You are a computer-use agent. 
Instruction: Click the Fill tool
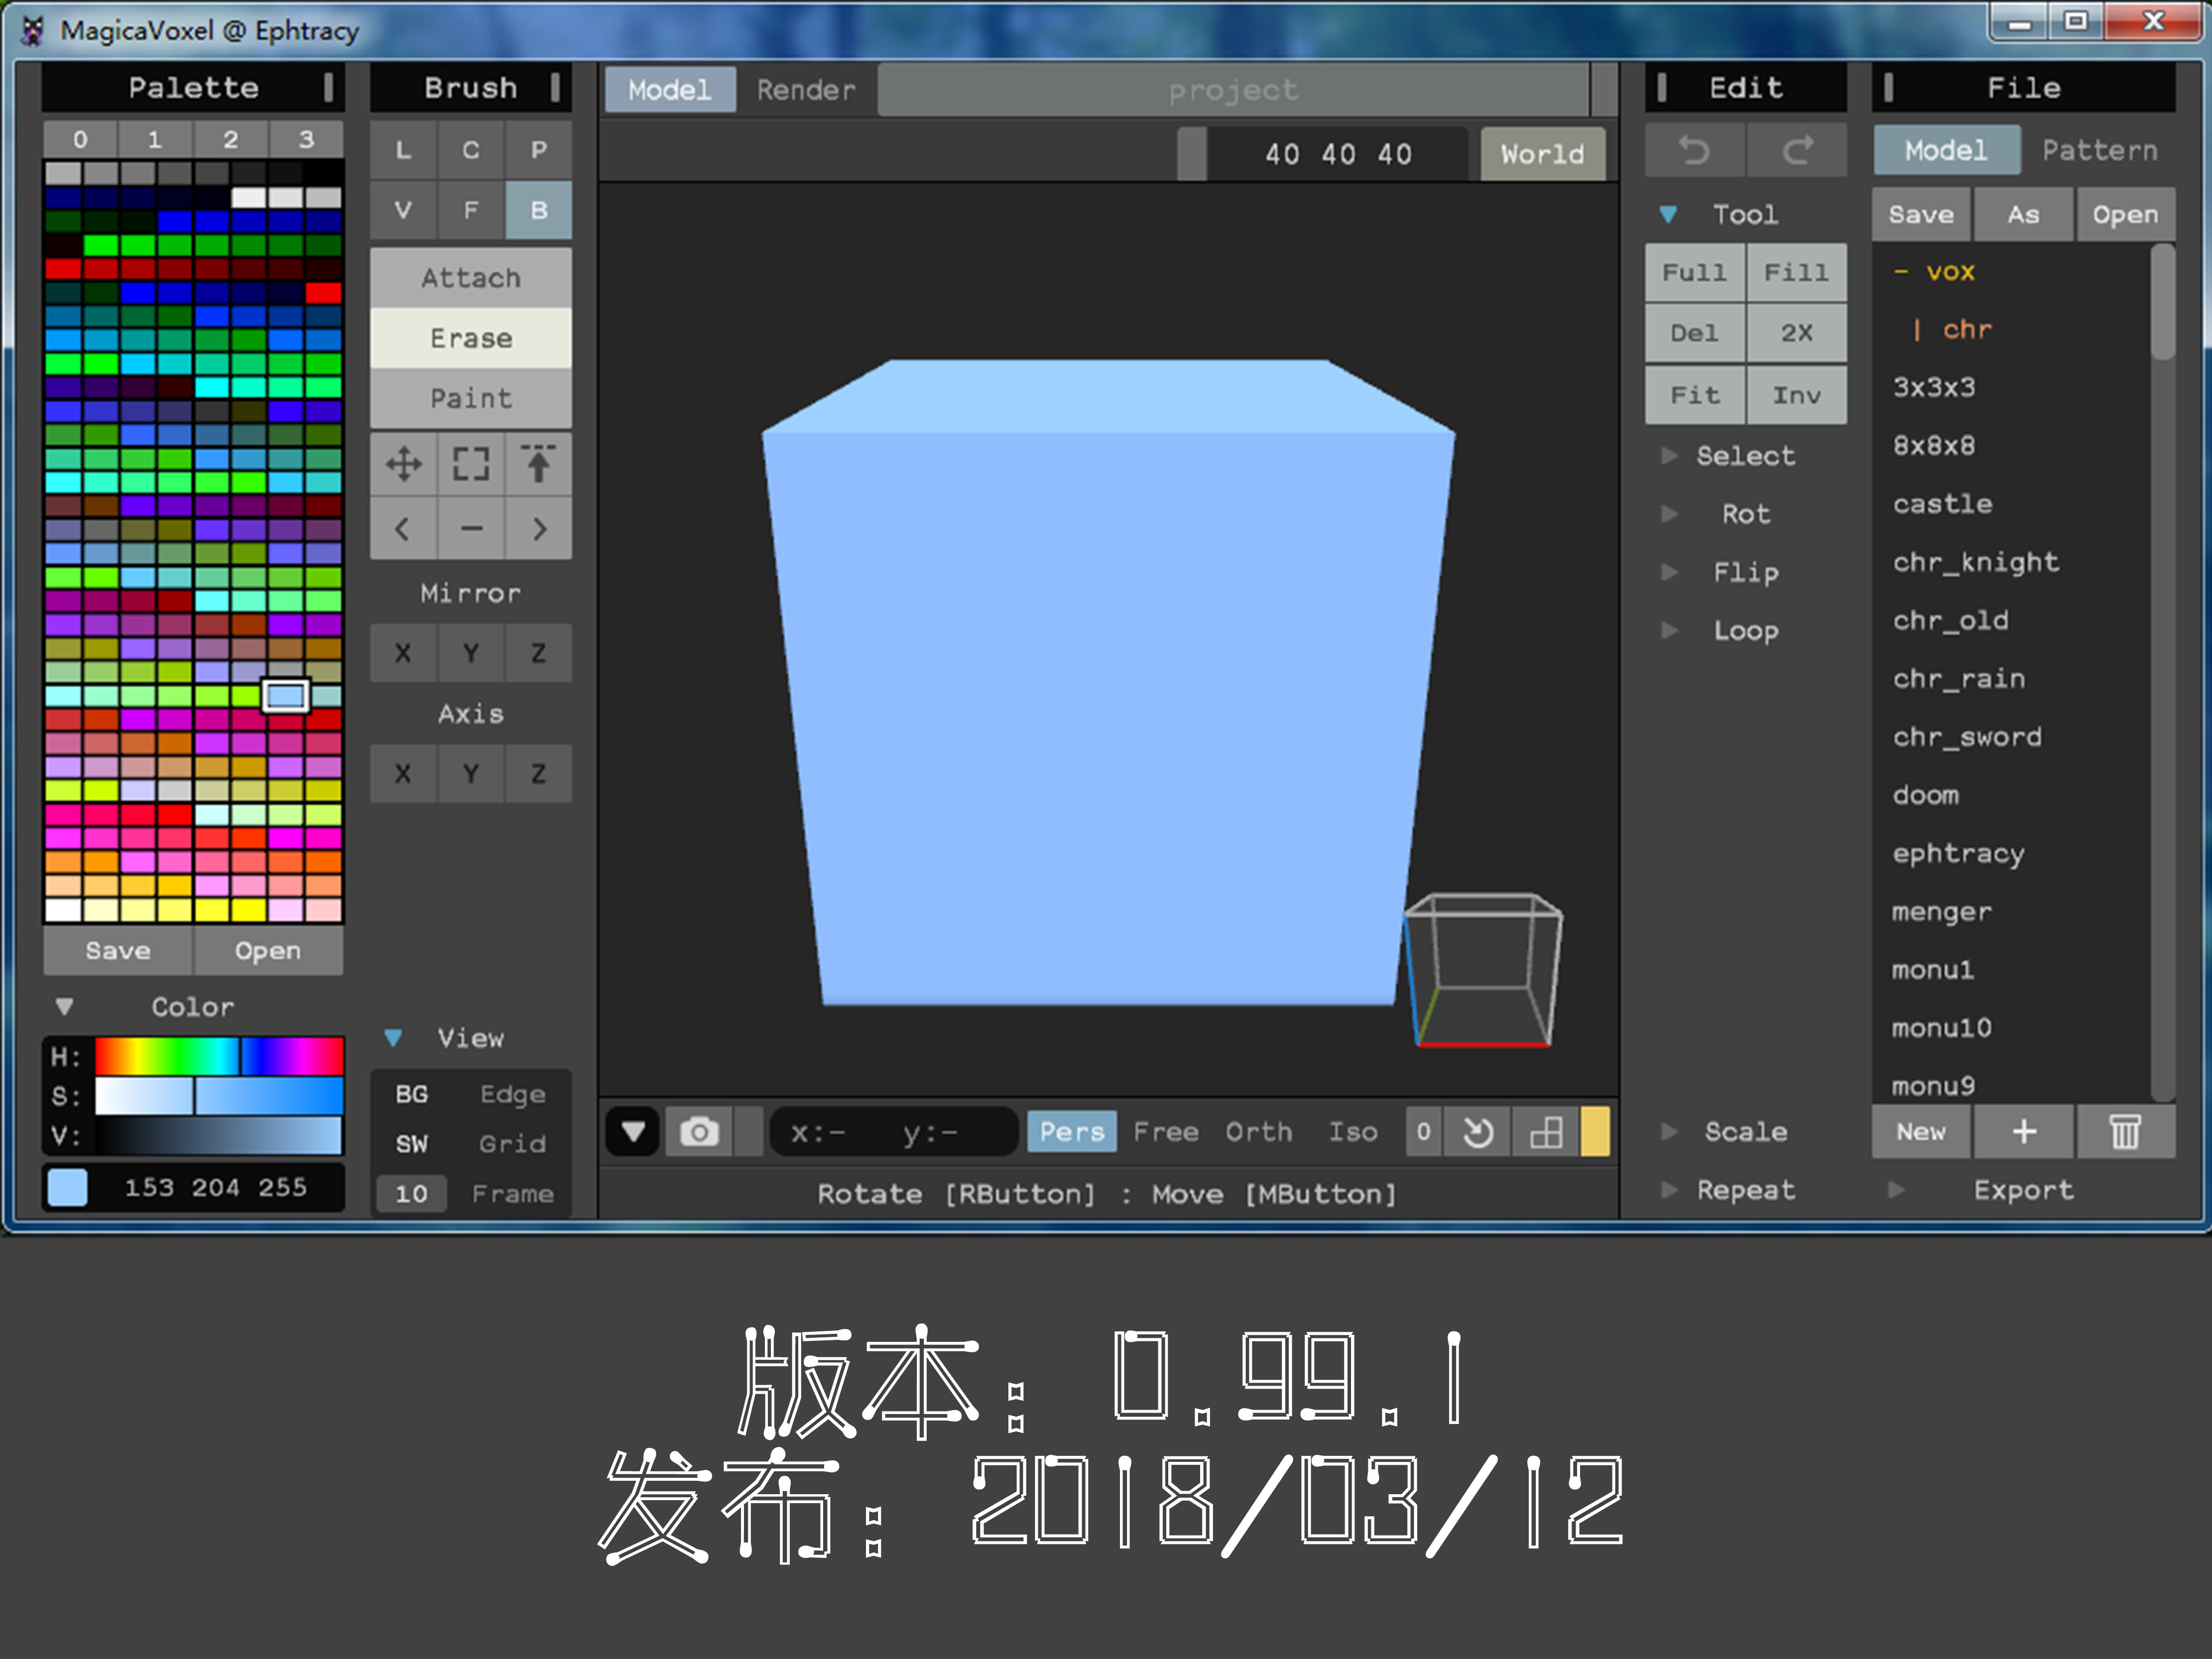(x=1797, y=274)
